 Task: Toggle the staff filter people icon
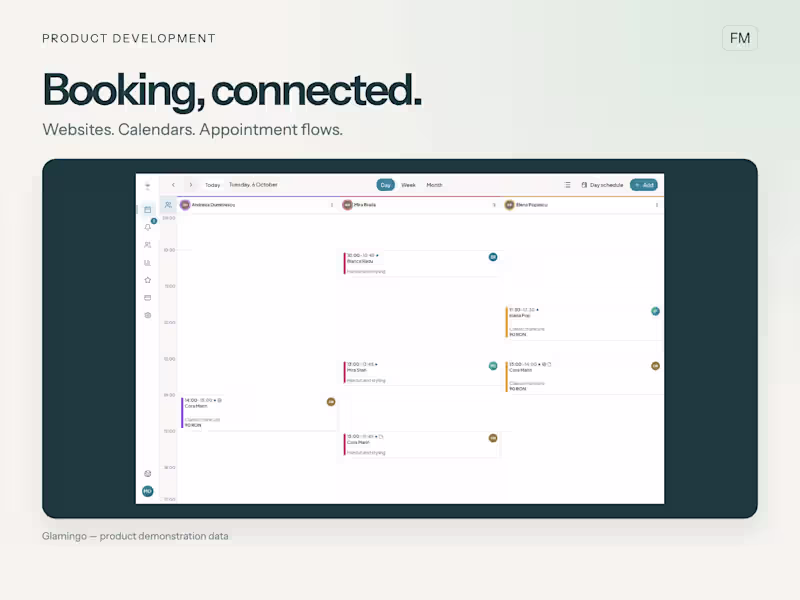tap(168, 205)
